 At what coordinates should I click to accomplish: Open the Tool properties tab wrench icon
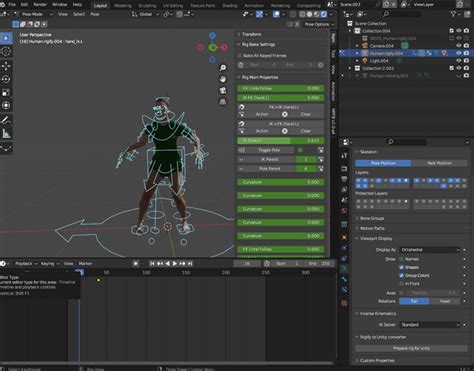[x=344, y=155]
